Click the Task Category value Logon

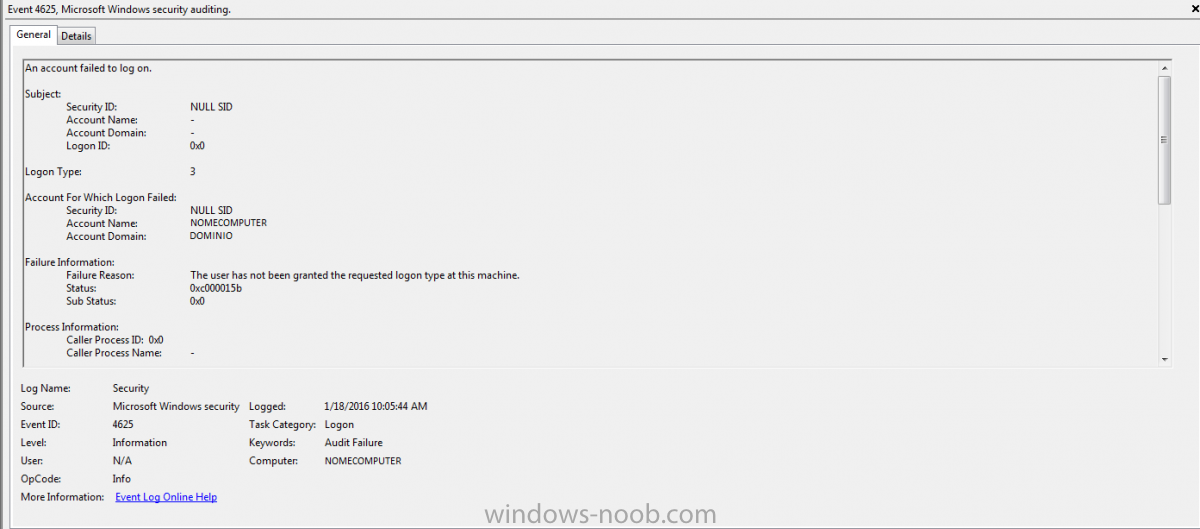(339, 425)
